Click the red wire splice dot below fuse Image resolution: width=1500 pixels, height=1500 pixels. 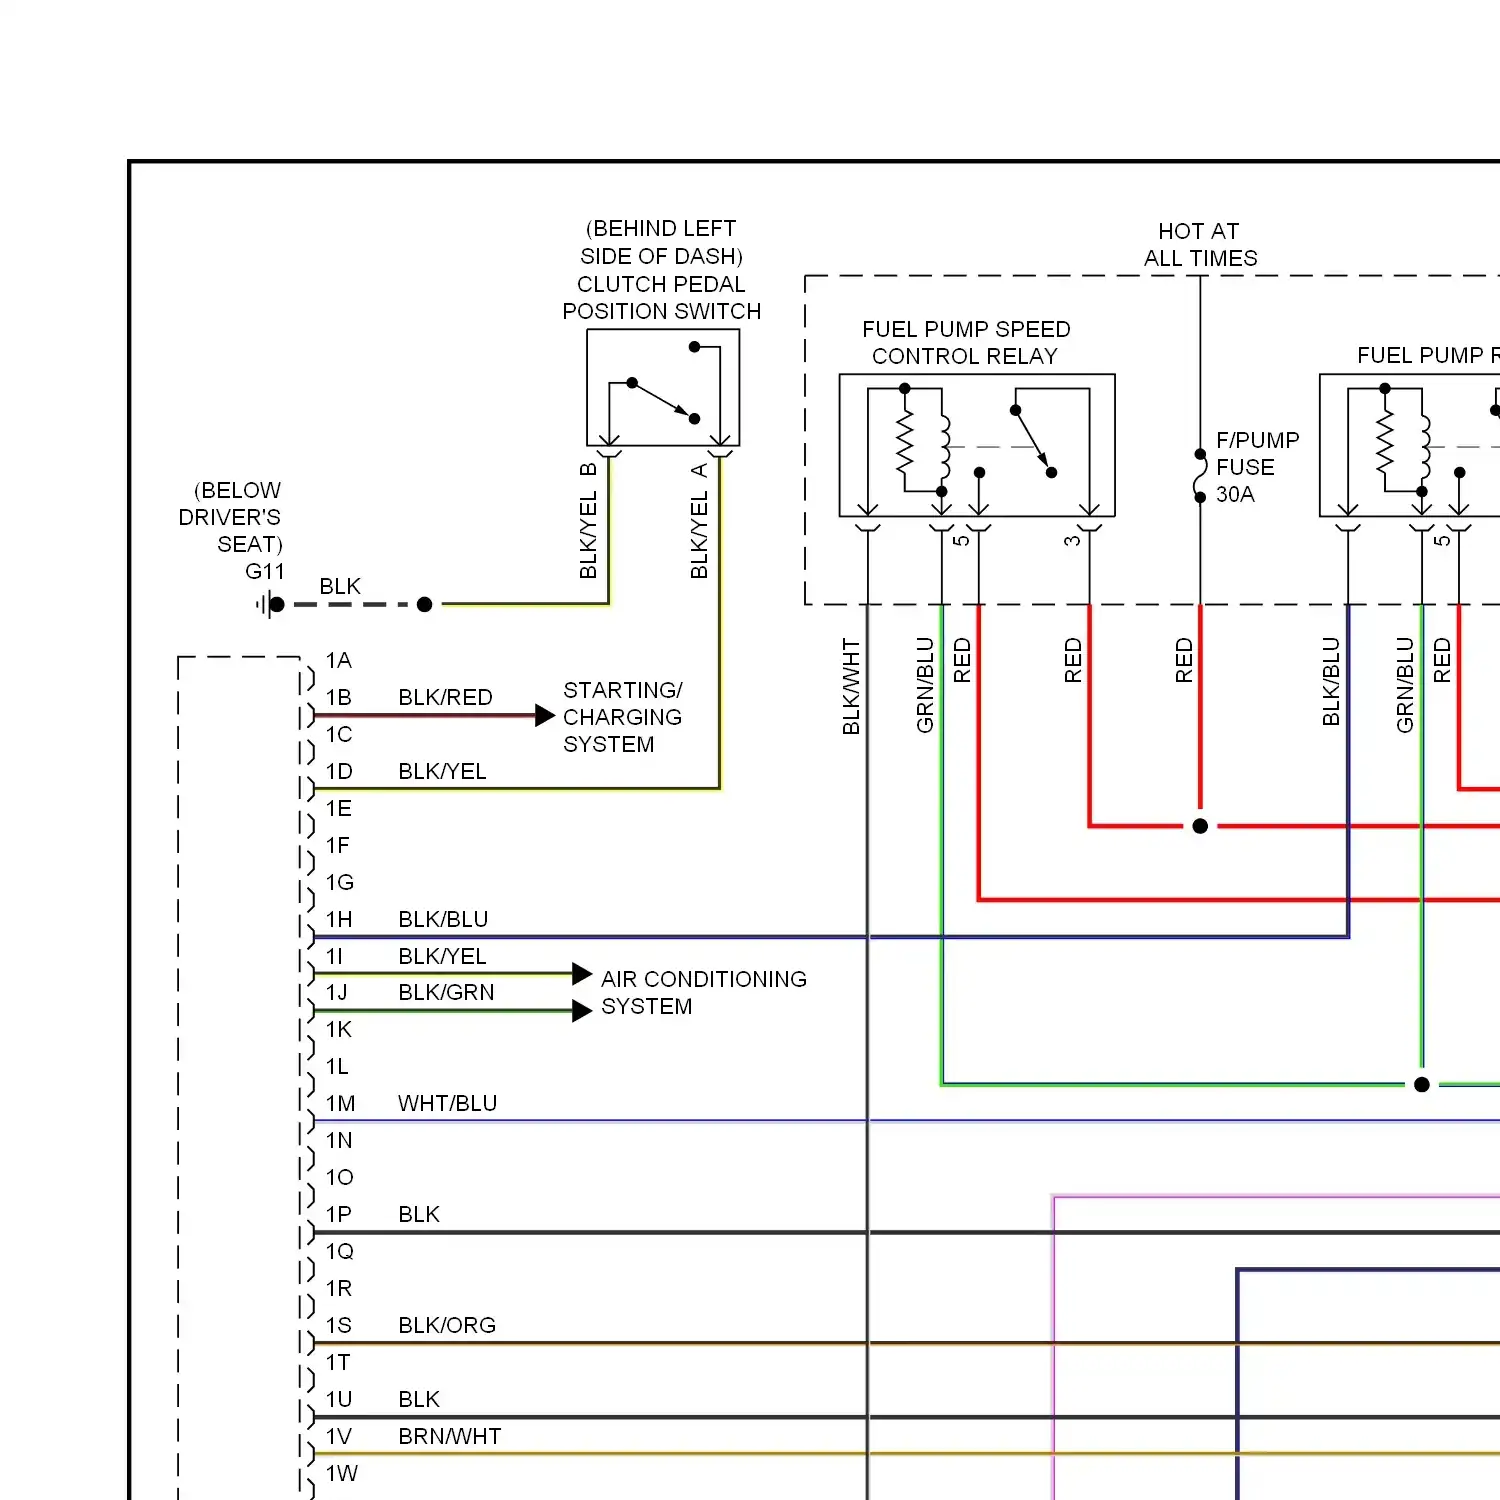[x=1200, y=826]
